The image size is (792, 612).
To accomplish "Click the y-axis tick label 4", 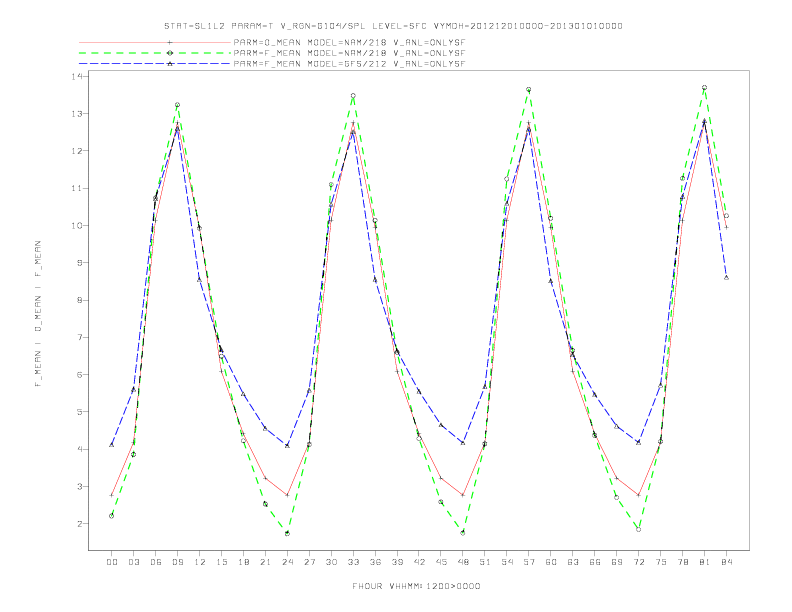I will pyautogui.click(x=80, y=449).
